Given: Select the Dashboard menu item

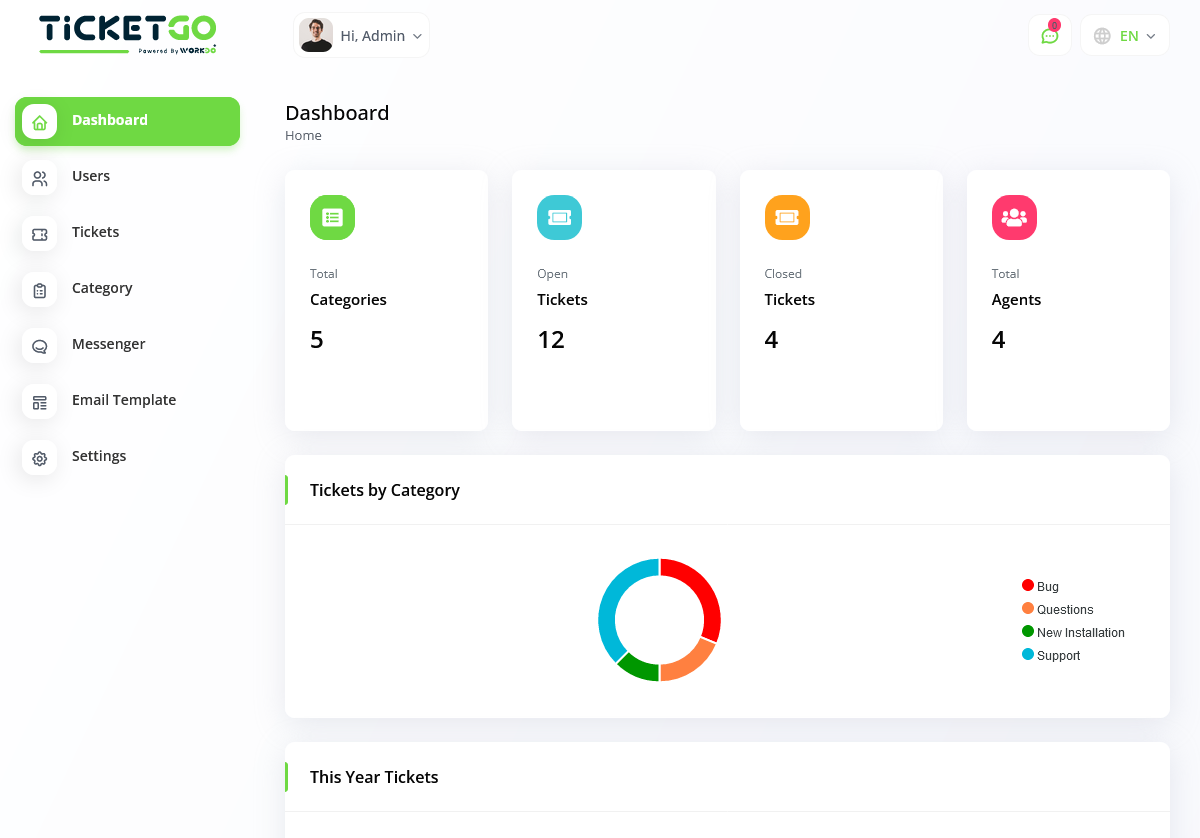Looking at the screenshot, I should click(x=127, y=121).
